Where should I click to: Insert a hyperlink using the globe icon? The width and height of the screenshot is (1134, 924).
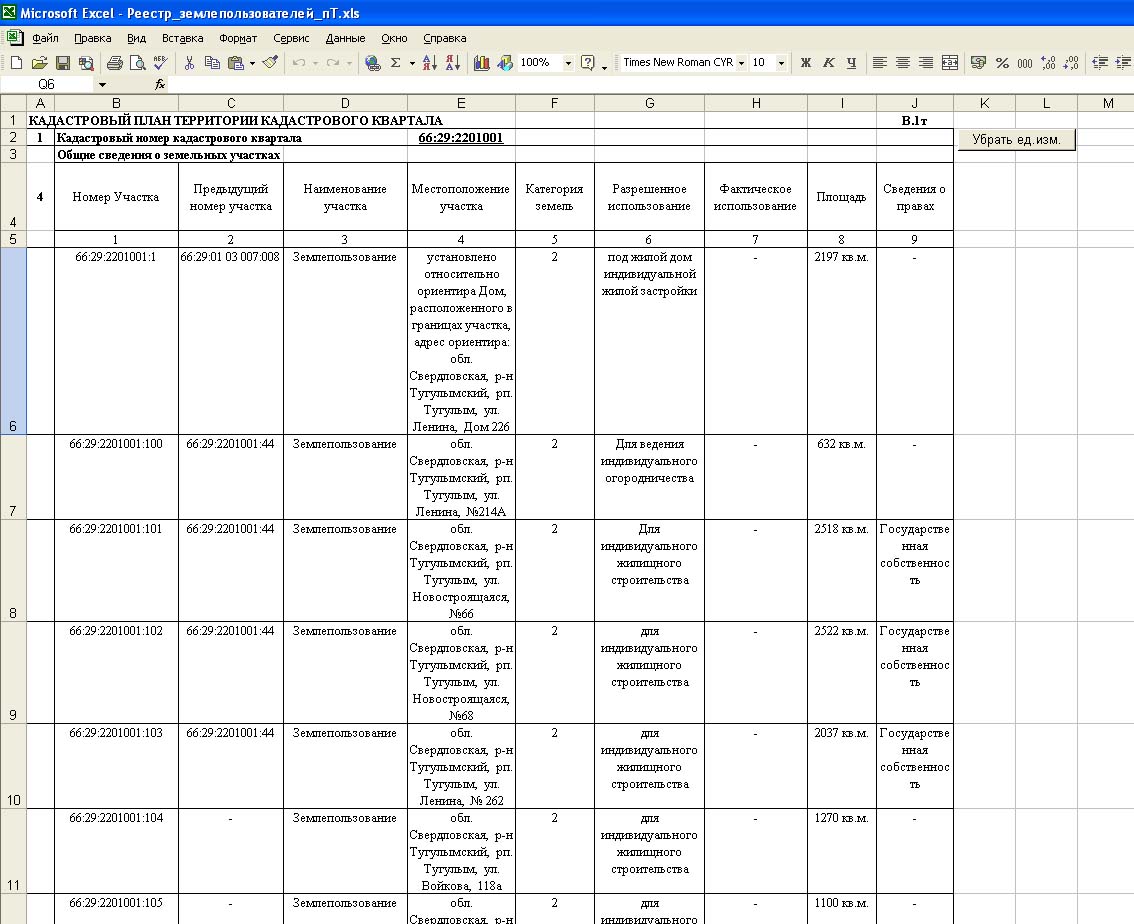pos(372,63)
